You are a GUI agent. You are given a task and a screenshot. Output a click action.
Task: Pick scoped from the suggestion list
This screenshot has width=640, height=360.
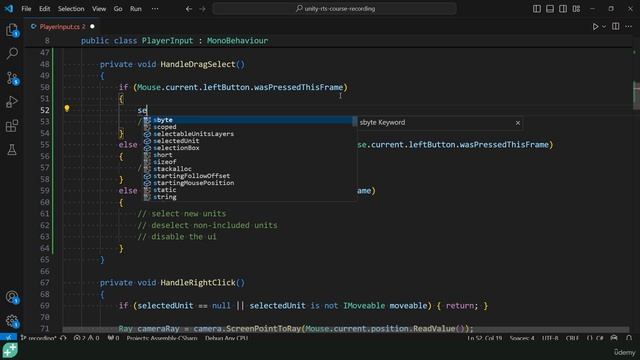[249, 127]
